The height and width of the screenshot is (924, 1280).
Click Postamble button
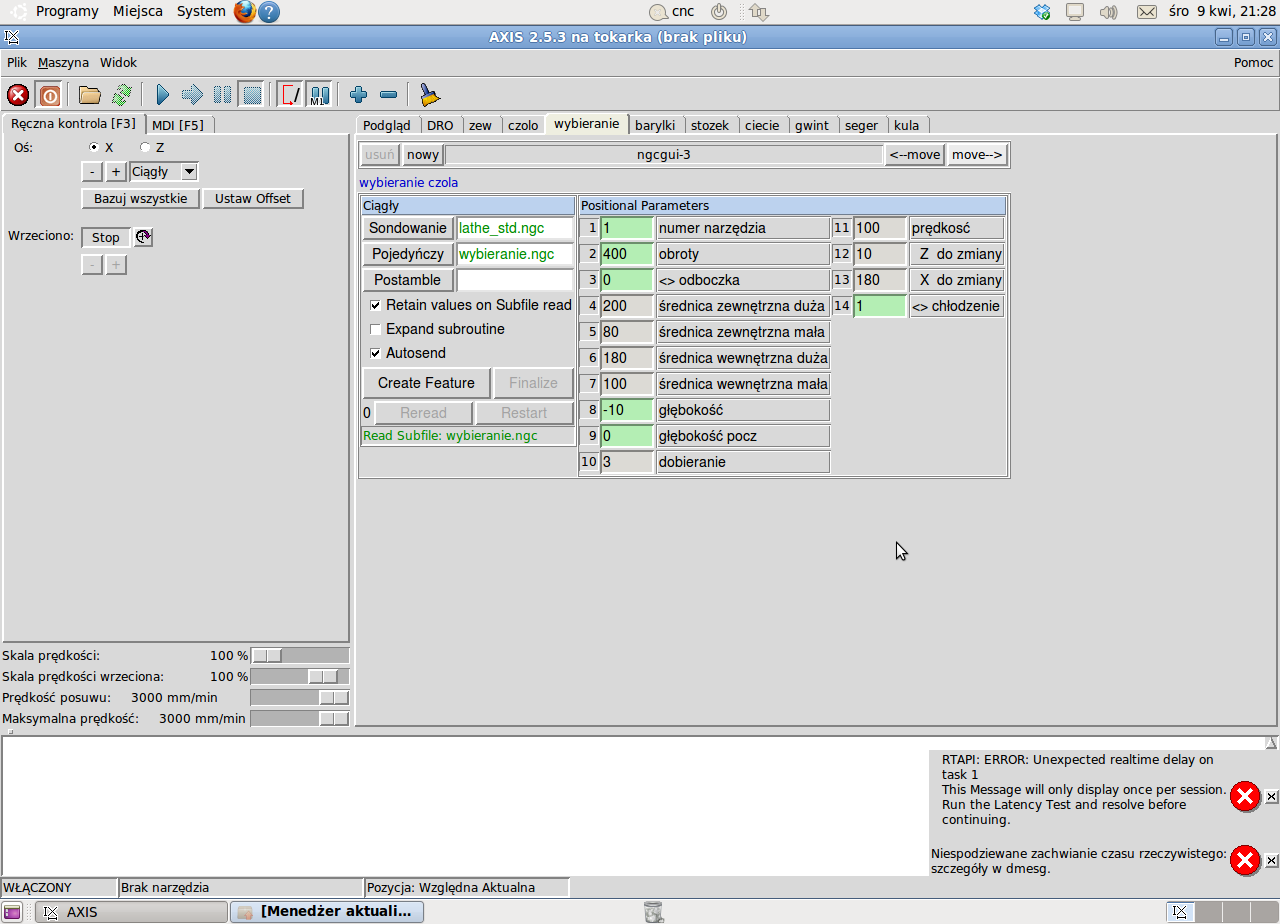click(408, 280)
